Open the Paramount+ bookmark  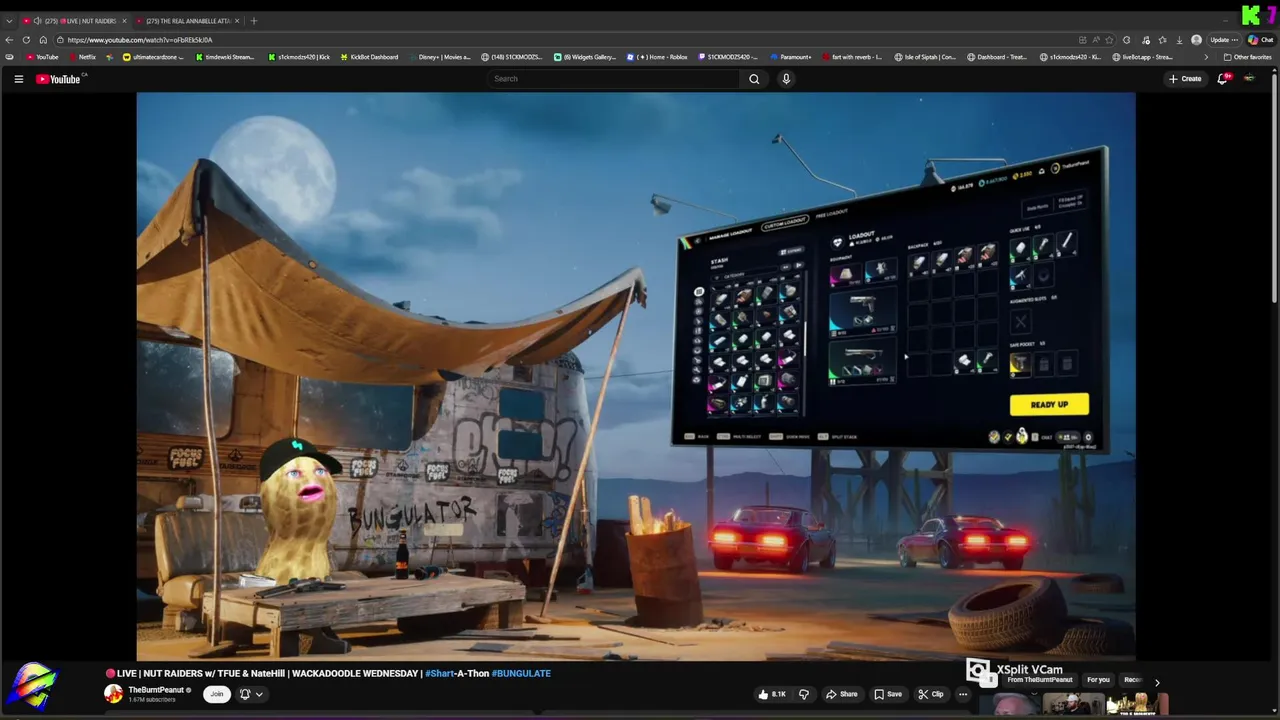click(x=791, y=57)
